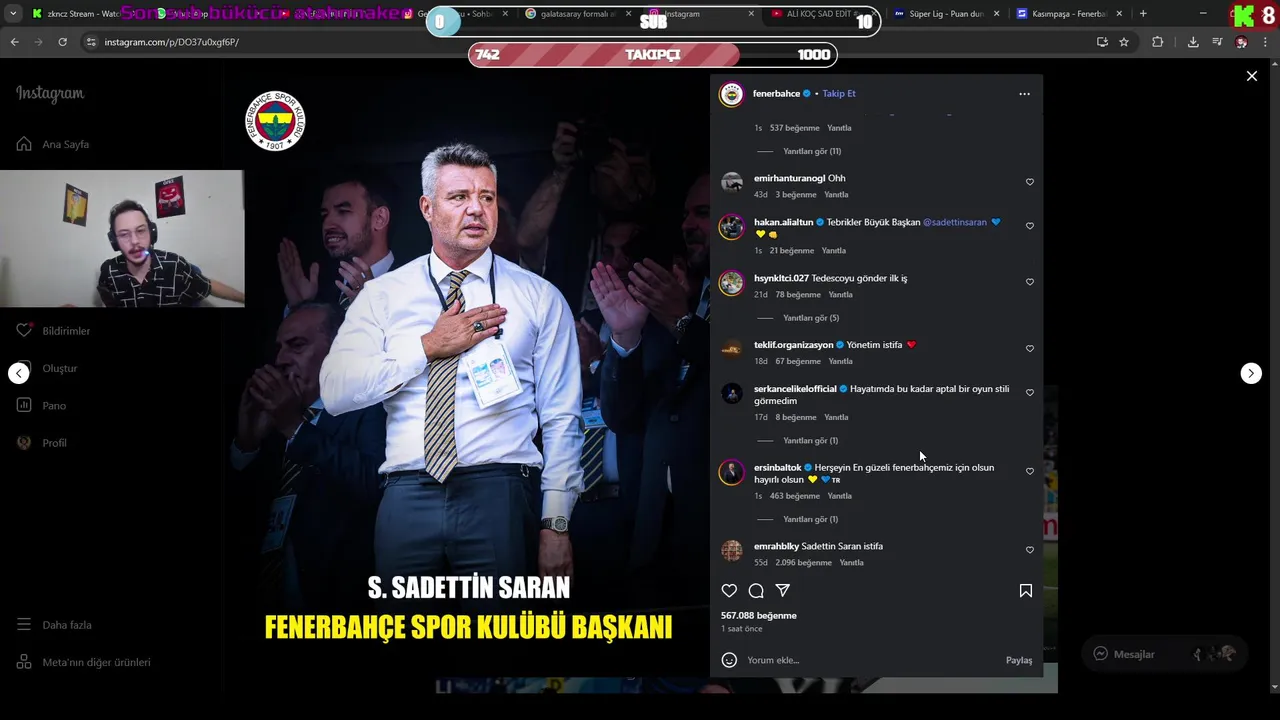Open Pano dashboard in sidebar
The width and height of the screenshot is (1280, 720).
pyautogui.click(x=41, y=405)
